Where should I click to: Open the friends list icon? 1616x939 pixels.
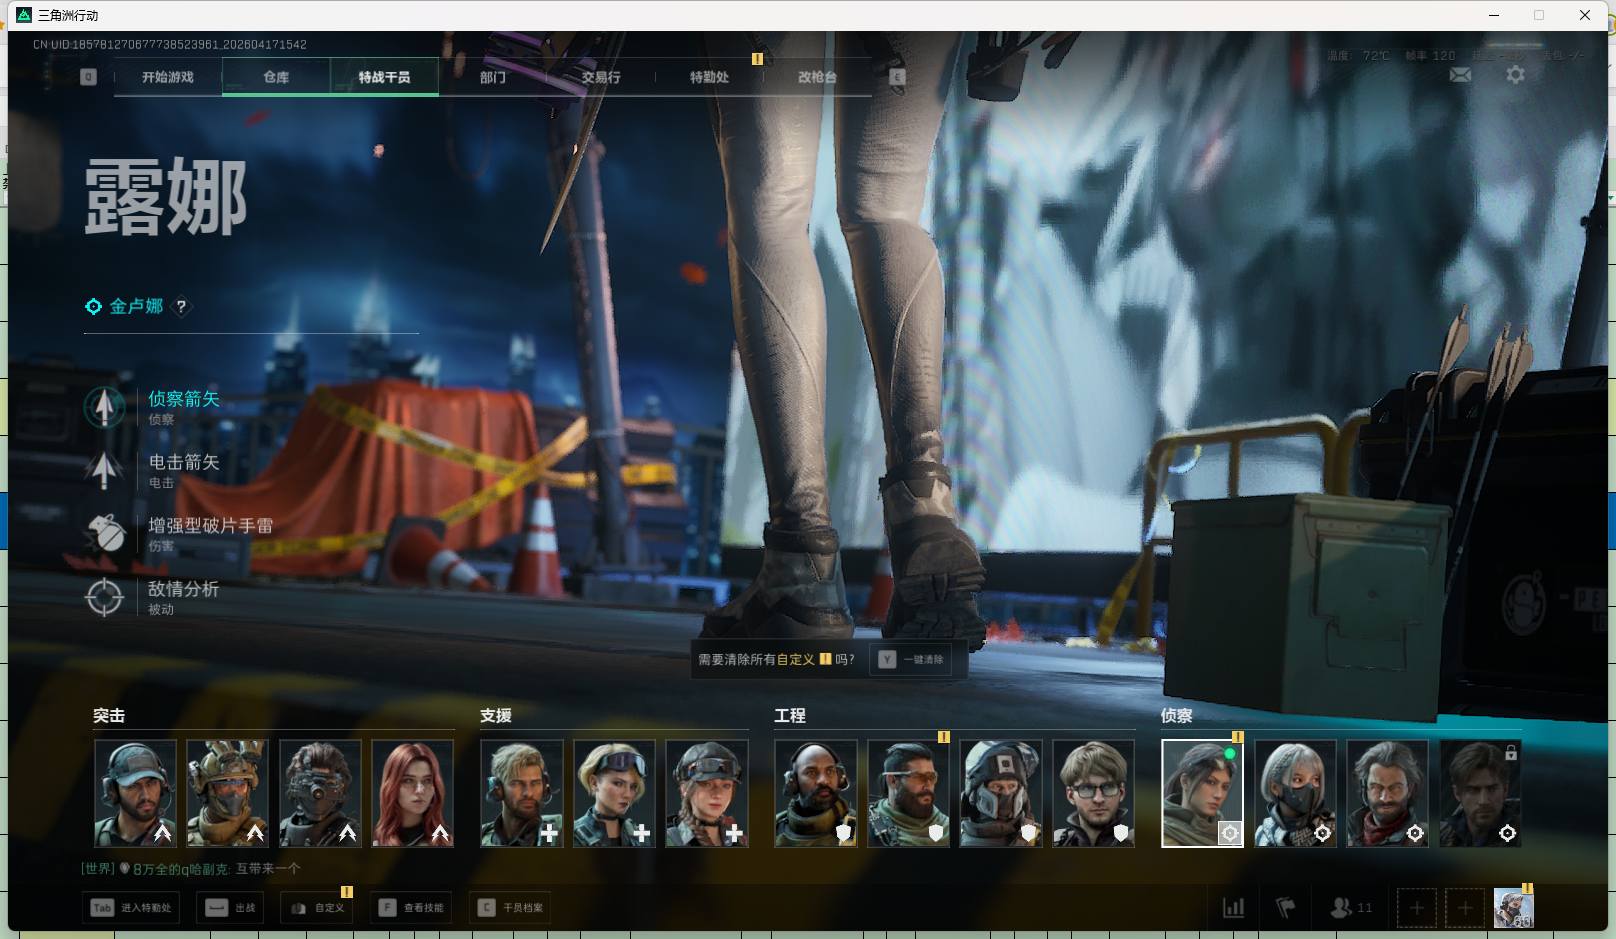point(1341,908)
